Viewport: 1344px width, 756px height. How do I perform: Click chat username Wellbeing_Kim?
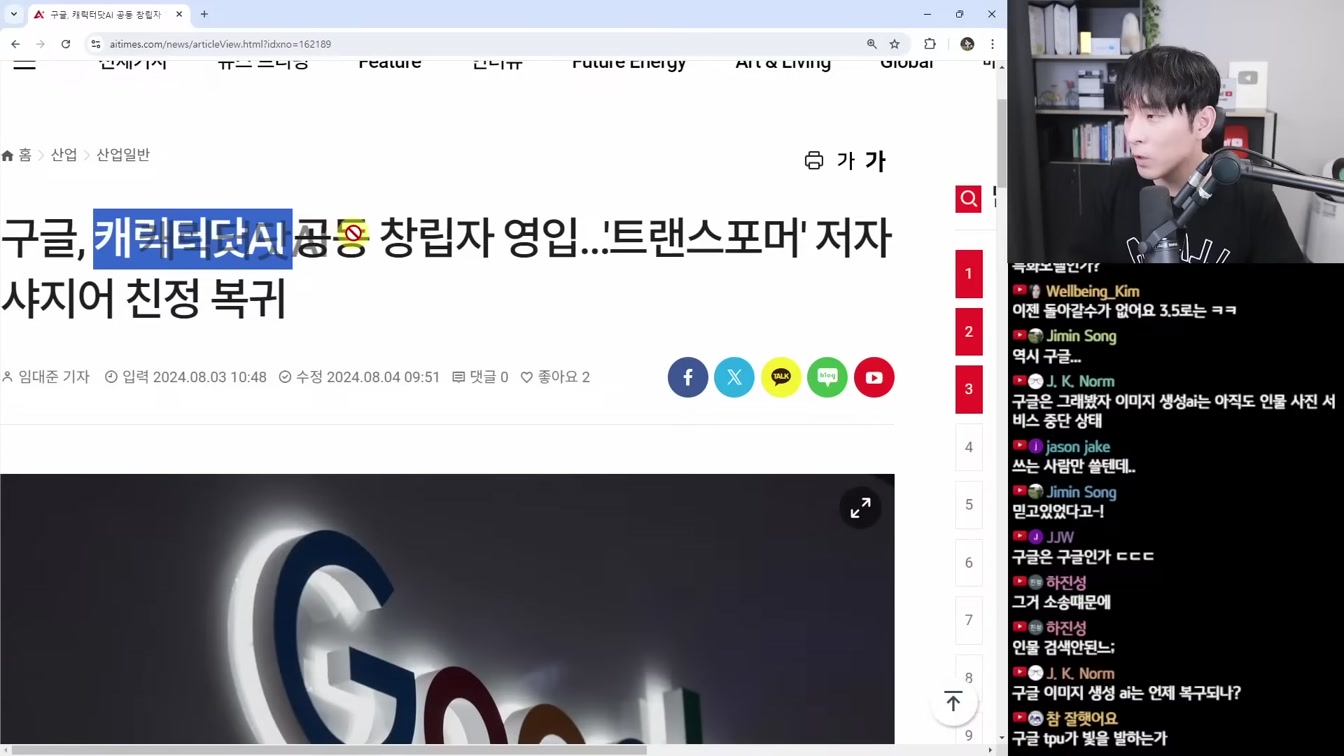tap(1093, 291)
